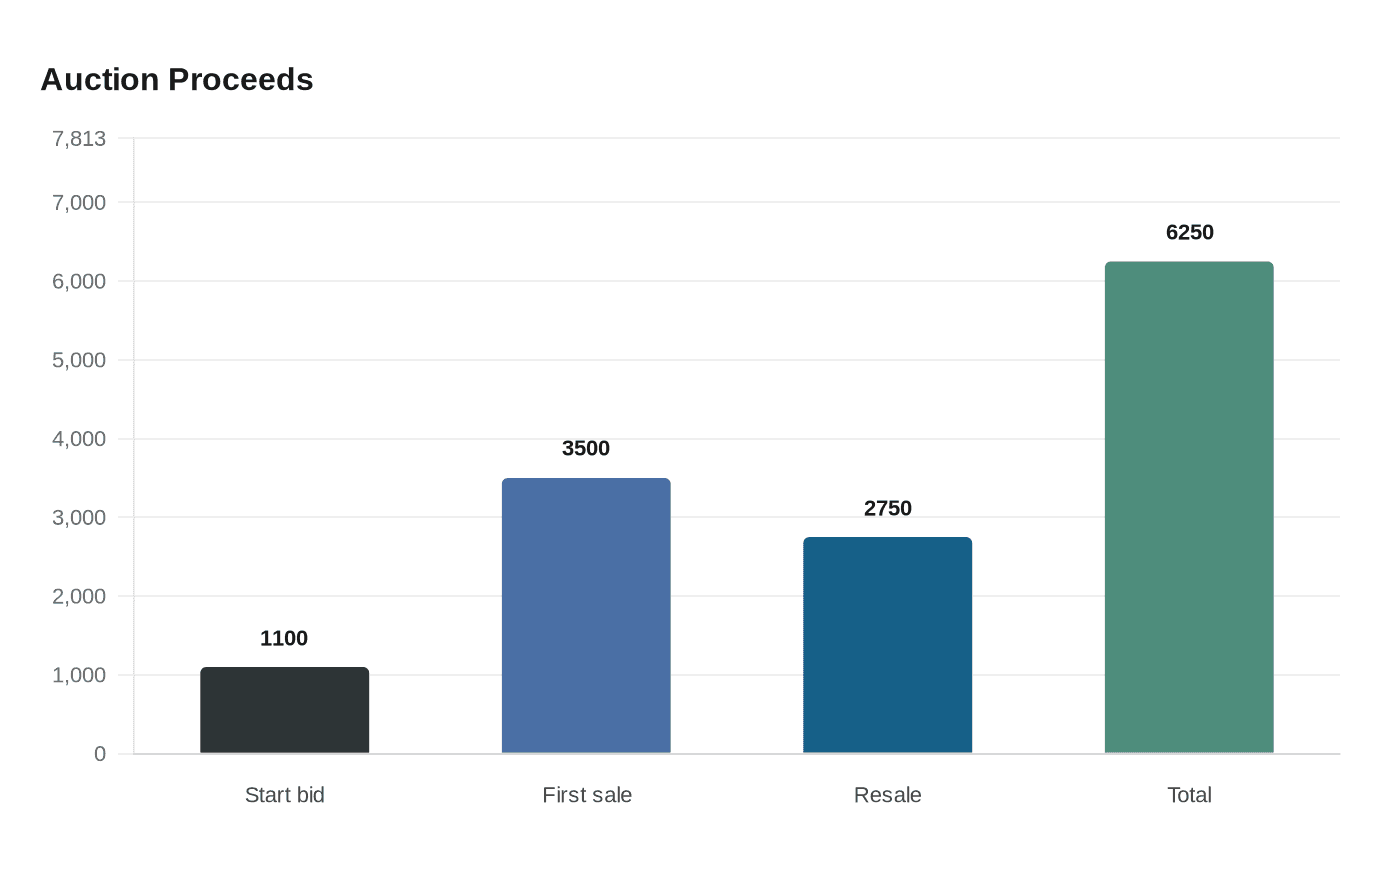The height and width of the screenshot is (880, 1400).
Task: Click the 7,813 y-axis maximum label
Action: [x=79, y=138]
